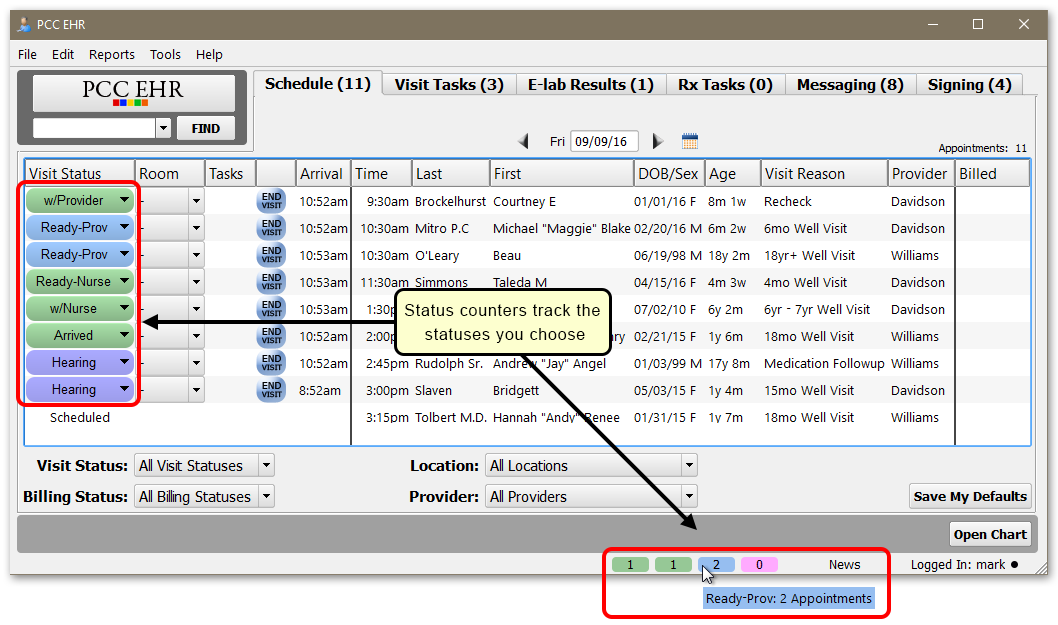The width and height of the screenshot is (1058, 625).
Task: Click the Logged In: mark status indicator
Action: 964,565
